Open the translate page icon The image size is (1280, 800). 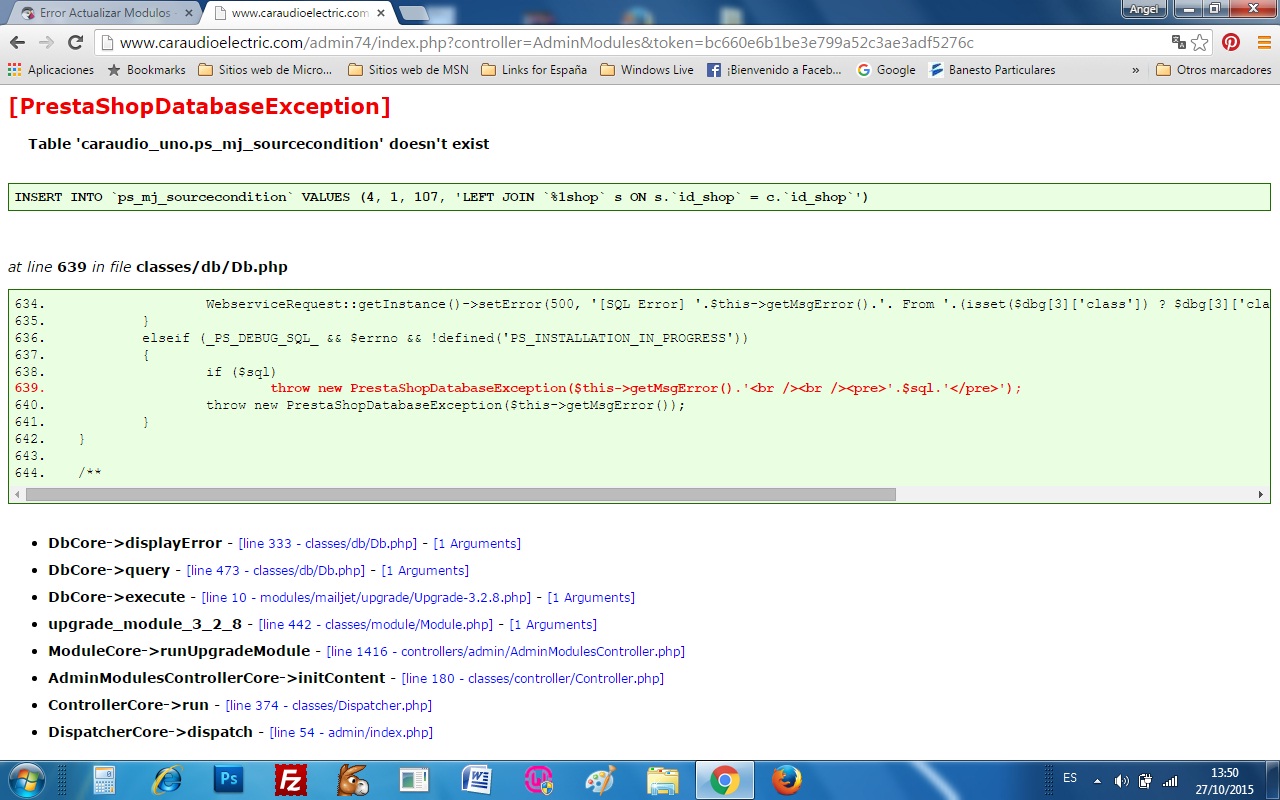1179,42
